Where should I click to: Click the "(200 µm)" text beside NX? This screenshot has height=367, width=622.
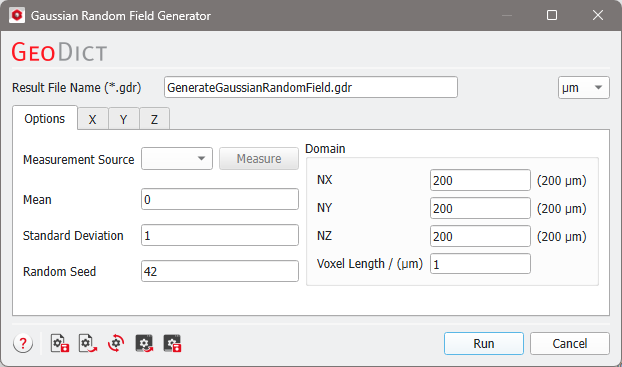(x=562, y=181)
